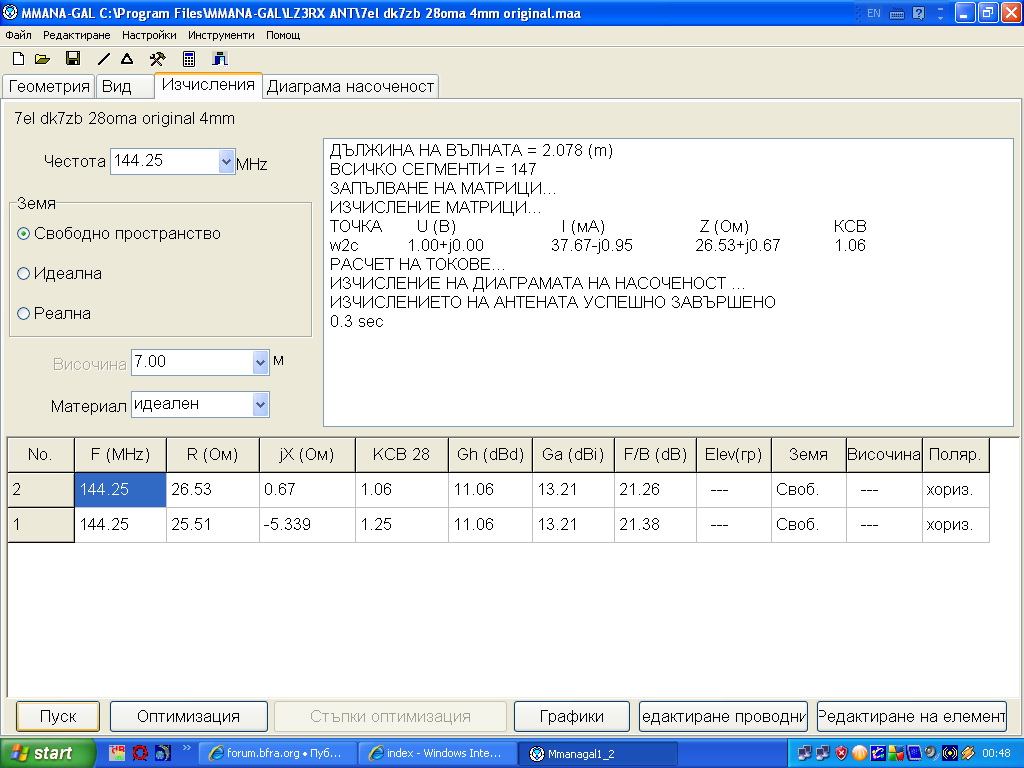This screenshot has height=768, width=1024.
Task: Click the exit door icon
Action: [220, 59]
